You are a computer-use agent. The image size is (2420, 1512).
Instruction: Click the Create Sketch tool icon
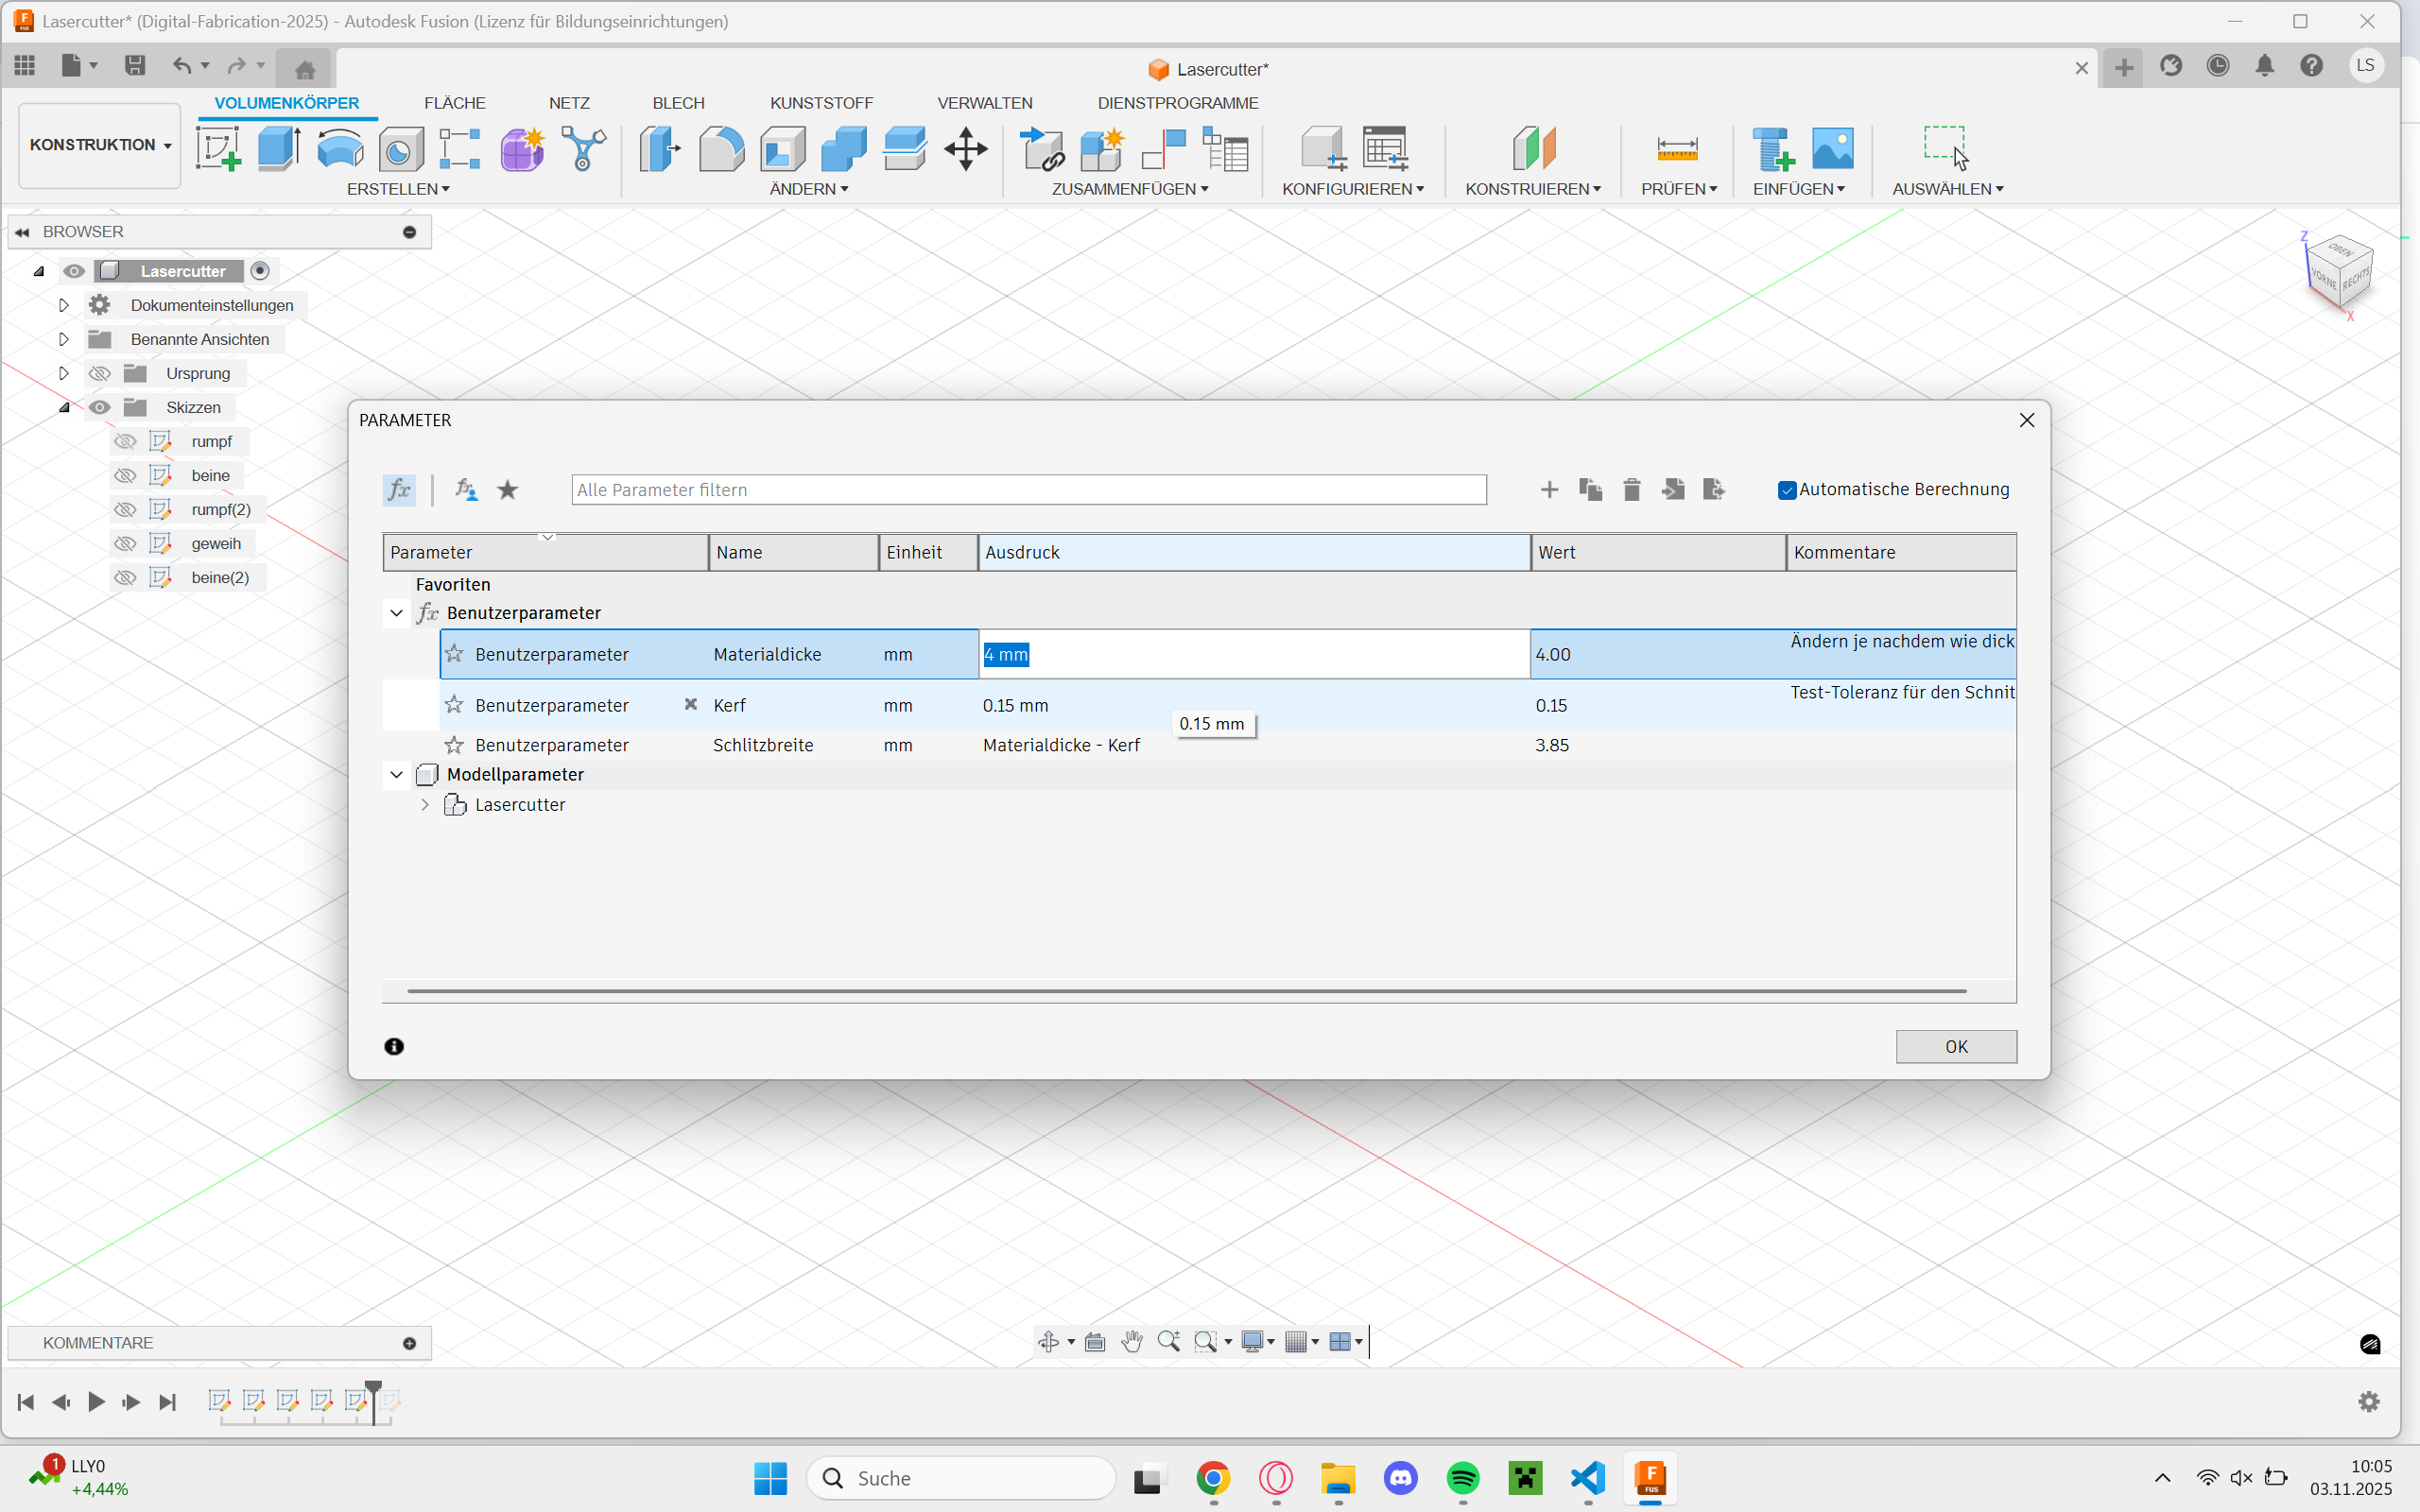coord(218,149)
